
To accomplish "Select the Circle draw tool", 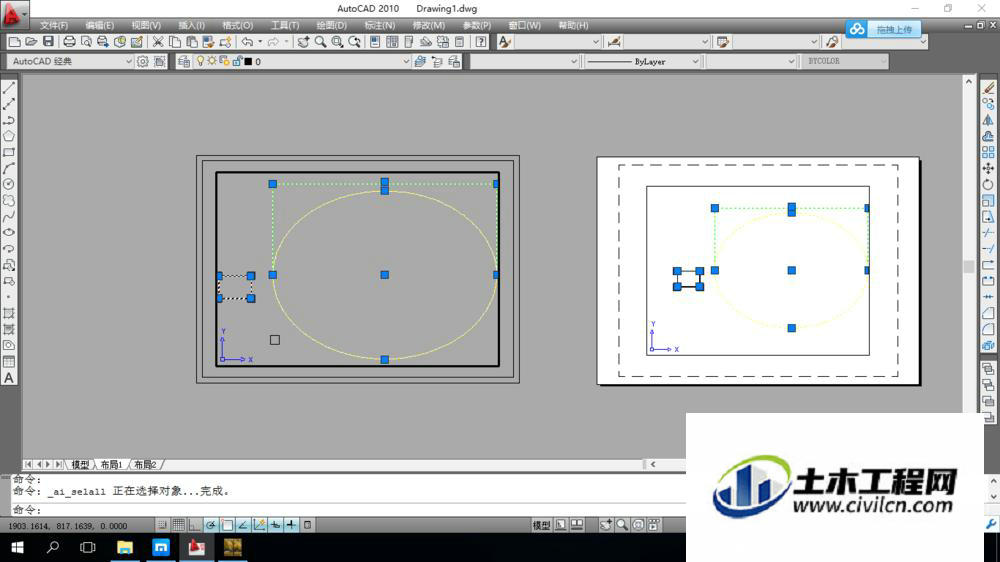I will [x=9, y=184].
